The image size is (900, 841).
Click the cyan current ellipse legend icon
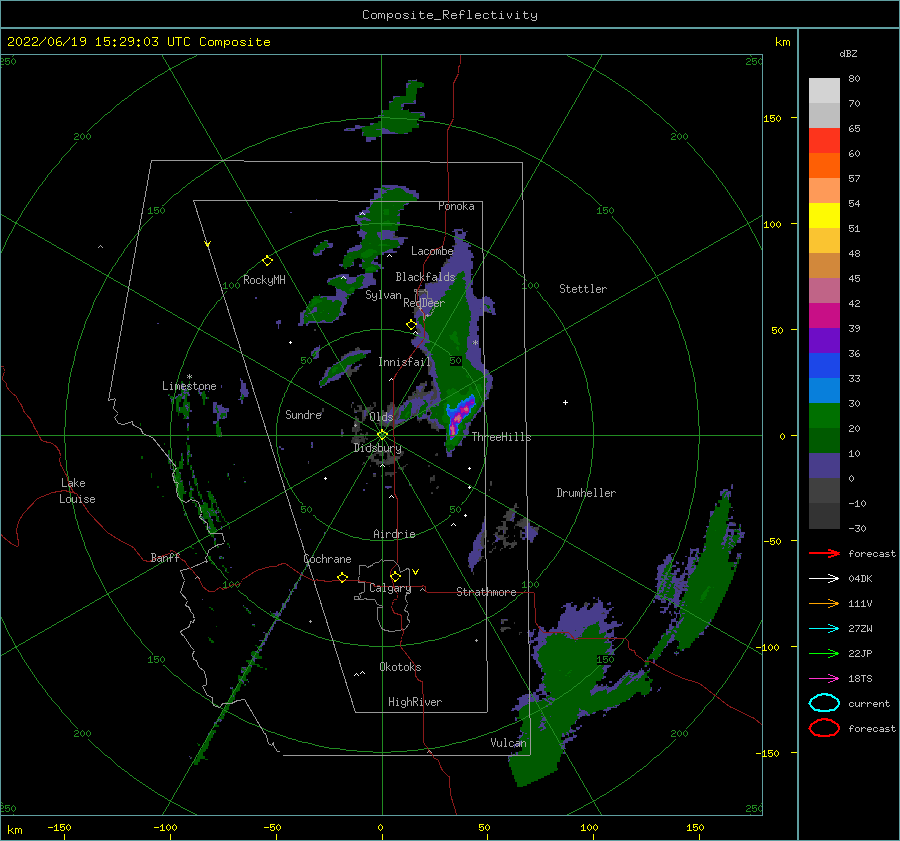click(824, 703)
